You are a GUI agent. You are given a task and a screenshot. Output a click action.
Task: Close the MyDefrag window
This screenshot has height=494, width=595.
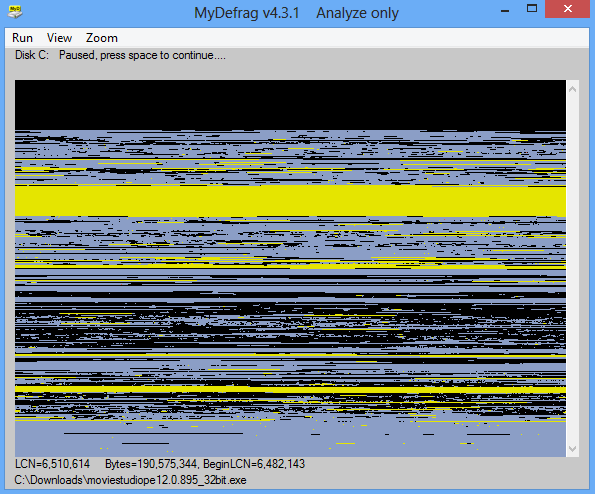(567, 9)
